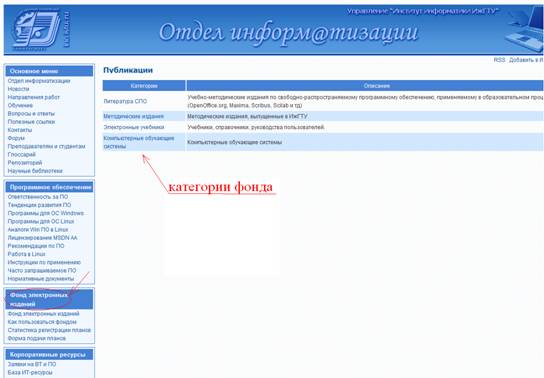The width and height of the screenshot is (544, 378).
Task: Click the 'Отдел информ@тизации' banner title
Action: point(289,33)
